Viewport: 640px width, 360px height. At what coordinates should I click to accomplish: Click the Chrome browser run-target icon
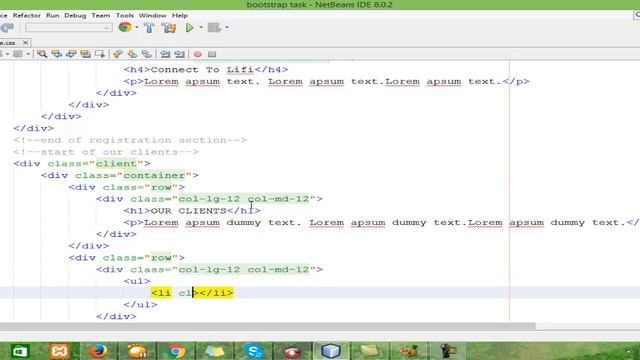coord(125,27)
